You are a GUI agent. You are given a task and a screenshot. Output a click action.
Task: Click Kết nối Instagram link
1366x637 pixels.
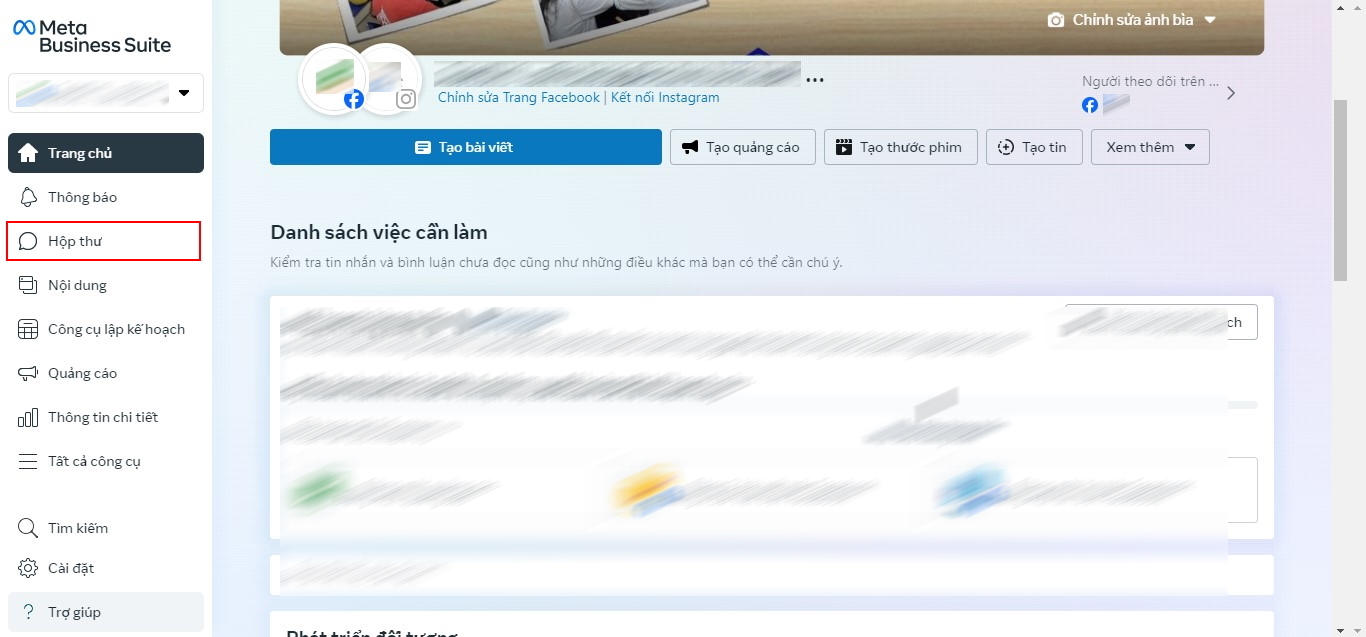665,97
